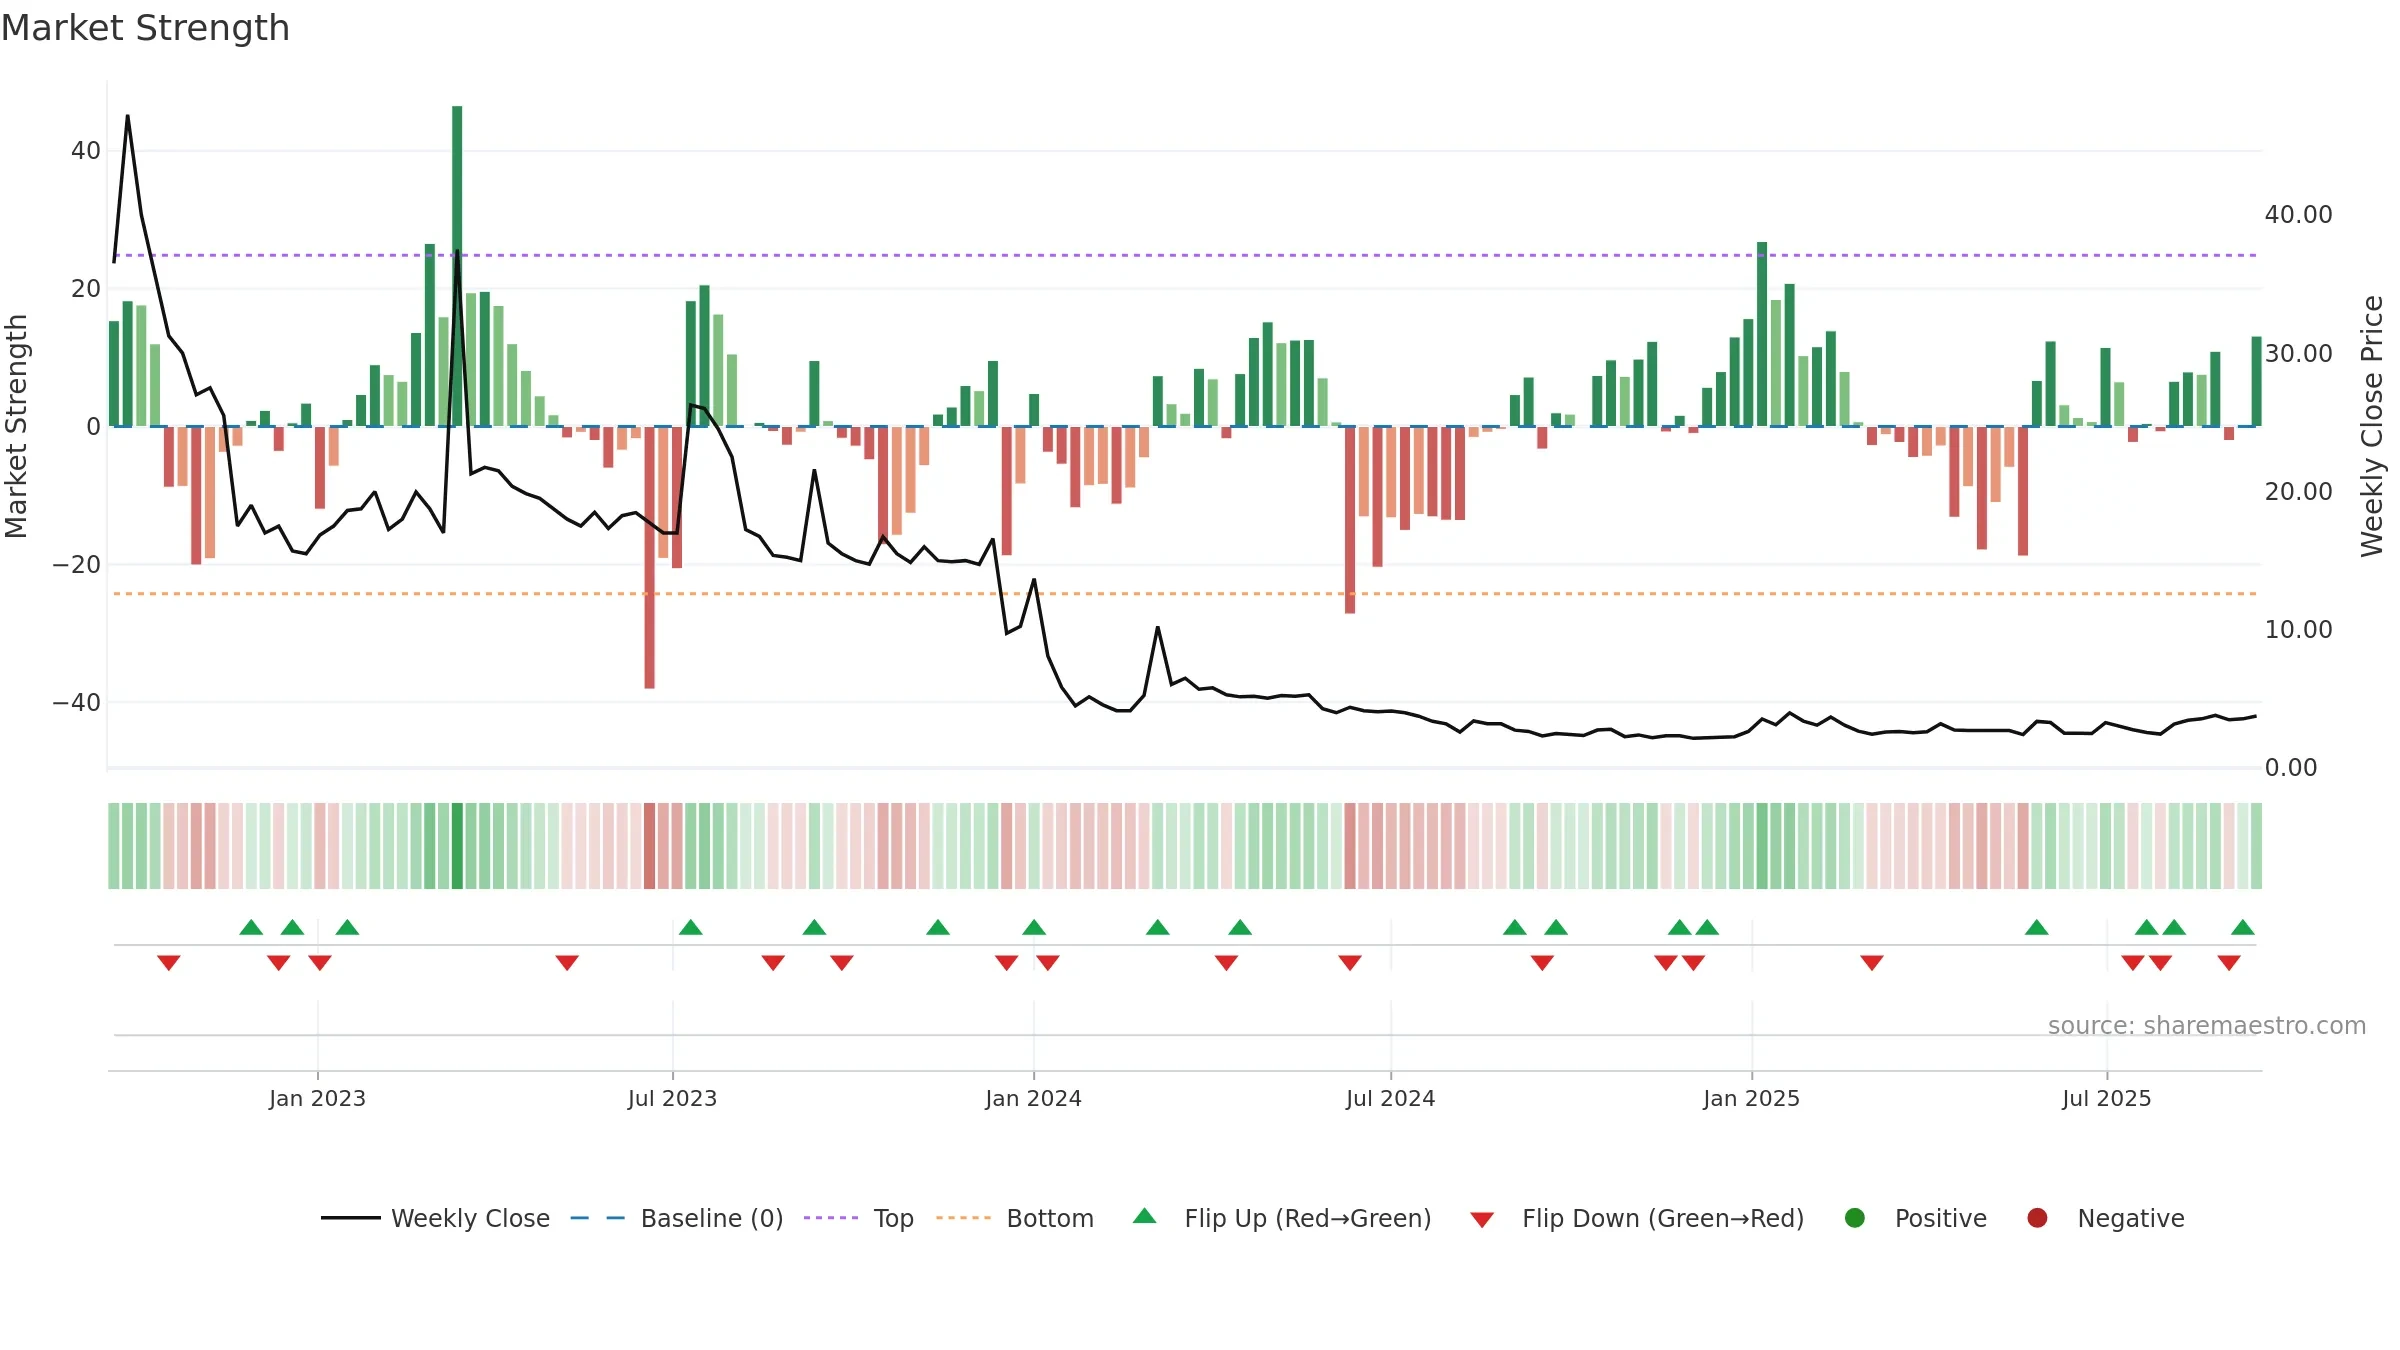
Task: Click the Baseline (0) legend entry
Action: coord(677,1218)
